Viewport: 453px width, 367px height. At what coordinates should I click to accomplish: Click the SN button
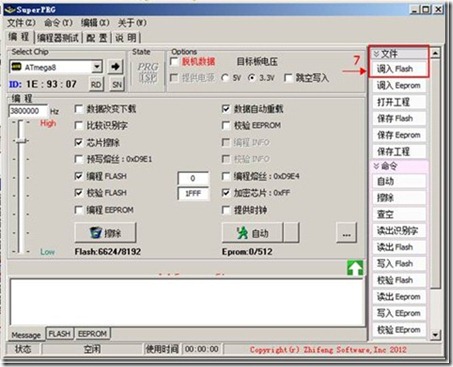(117, 84)
